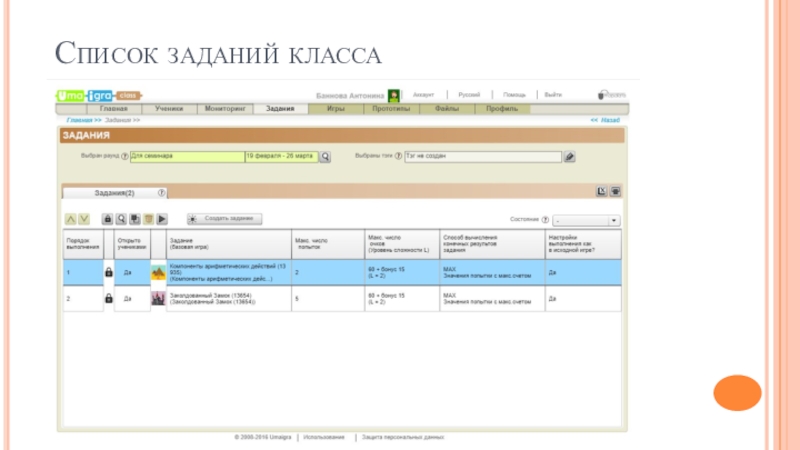The width and height of the screenshot is (800, 450).
Task: Click the help icon on Задания(2) tab
Action: click(x=161, y=193)
